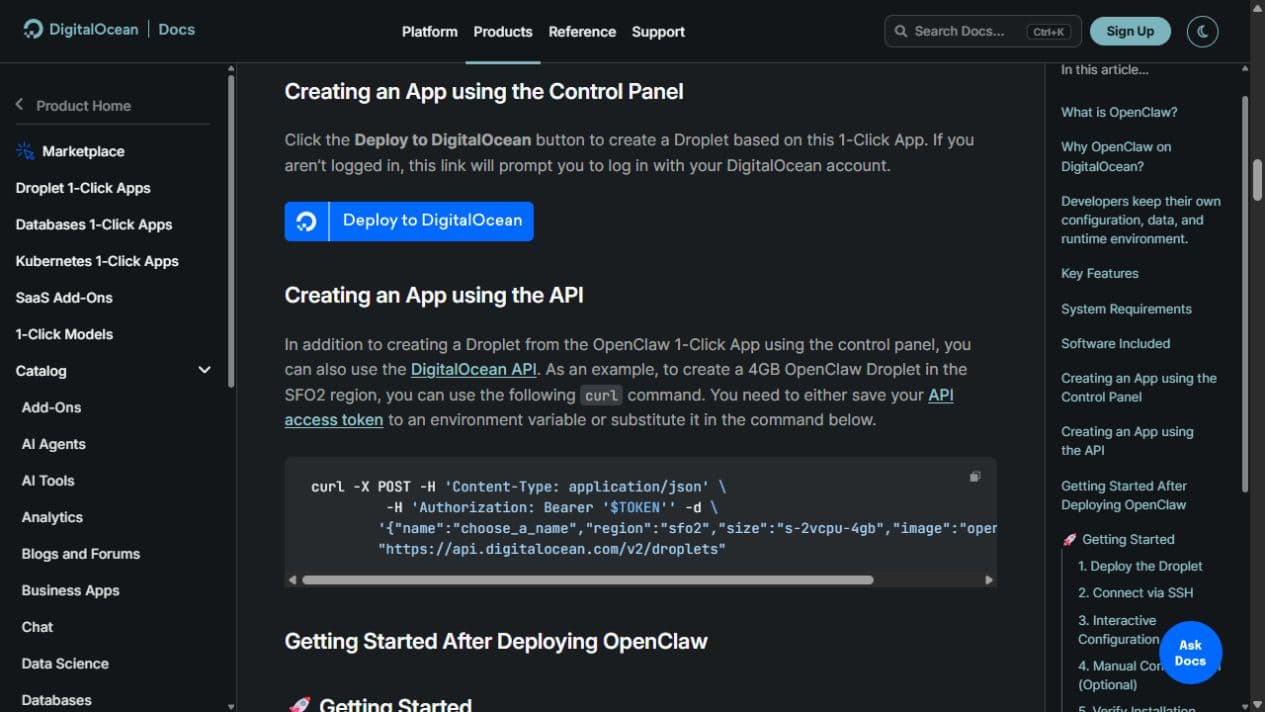Select Databases 1-Click Apps

(x=94, y=224)
